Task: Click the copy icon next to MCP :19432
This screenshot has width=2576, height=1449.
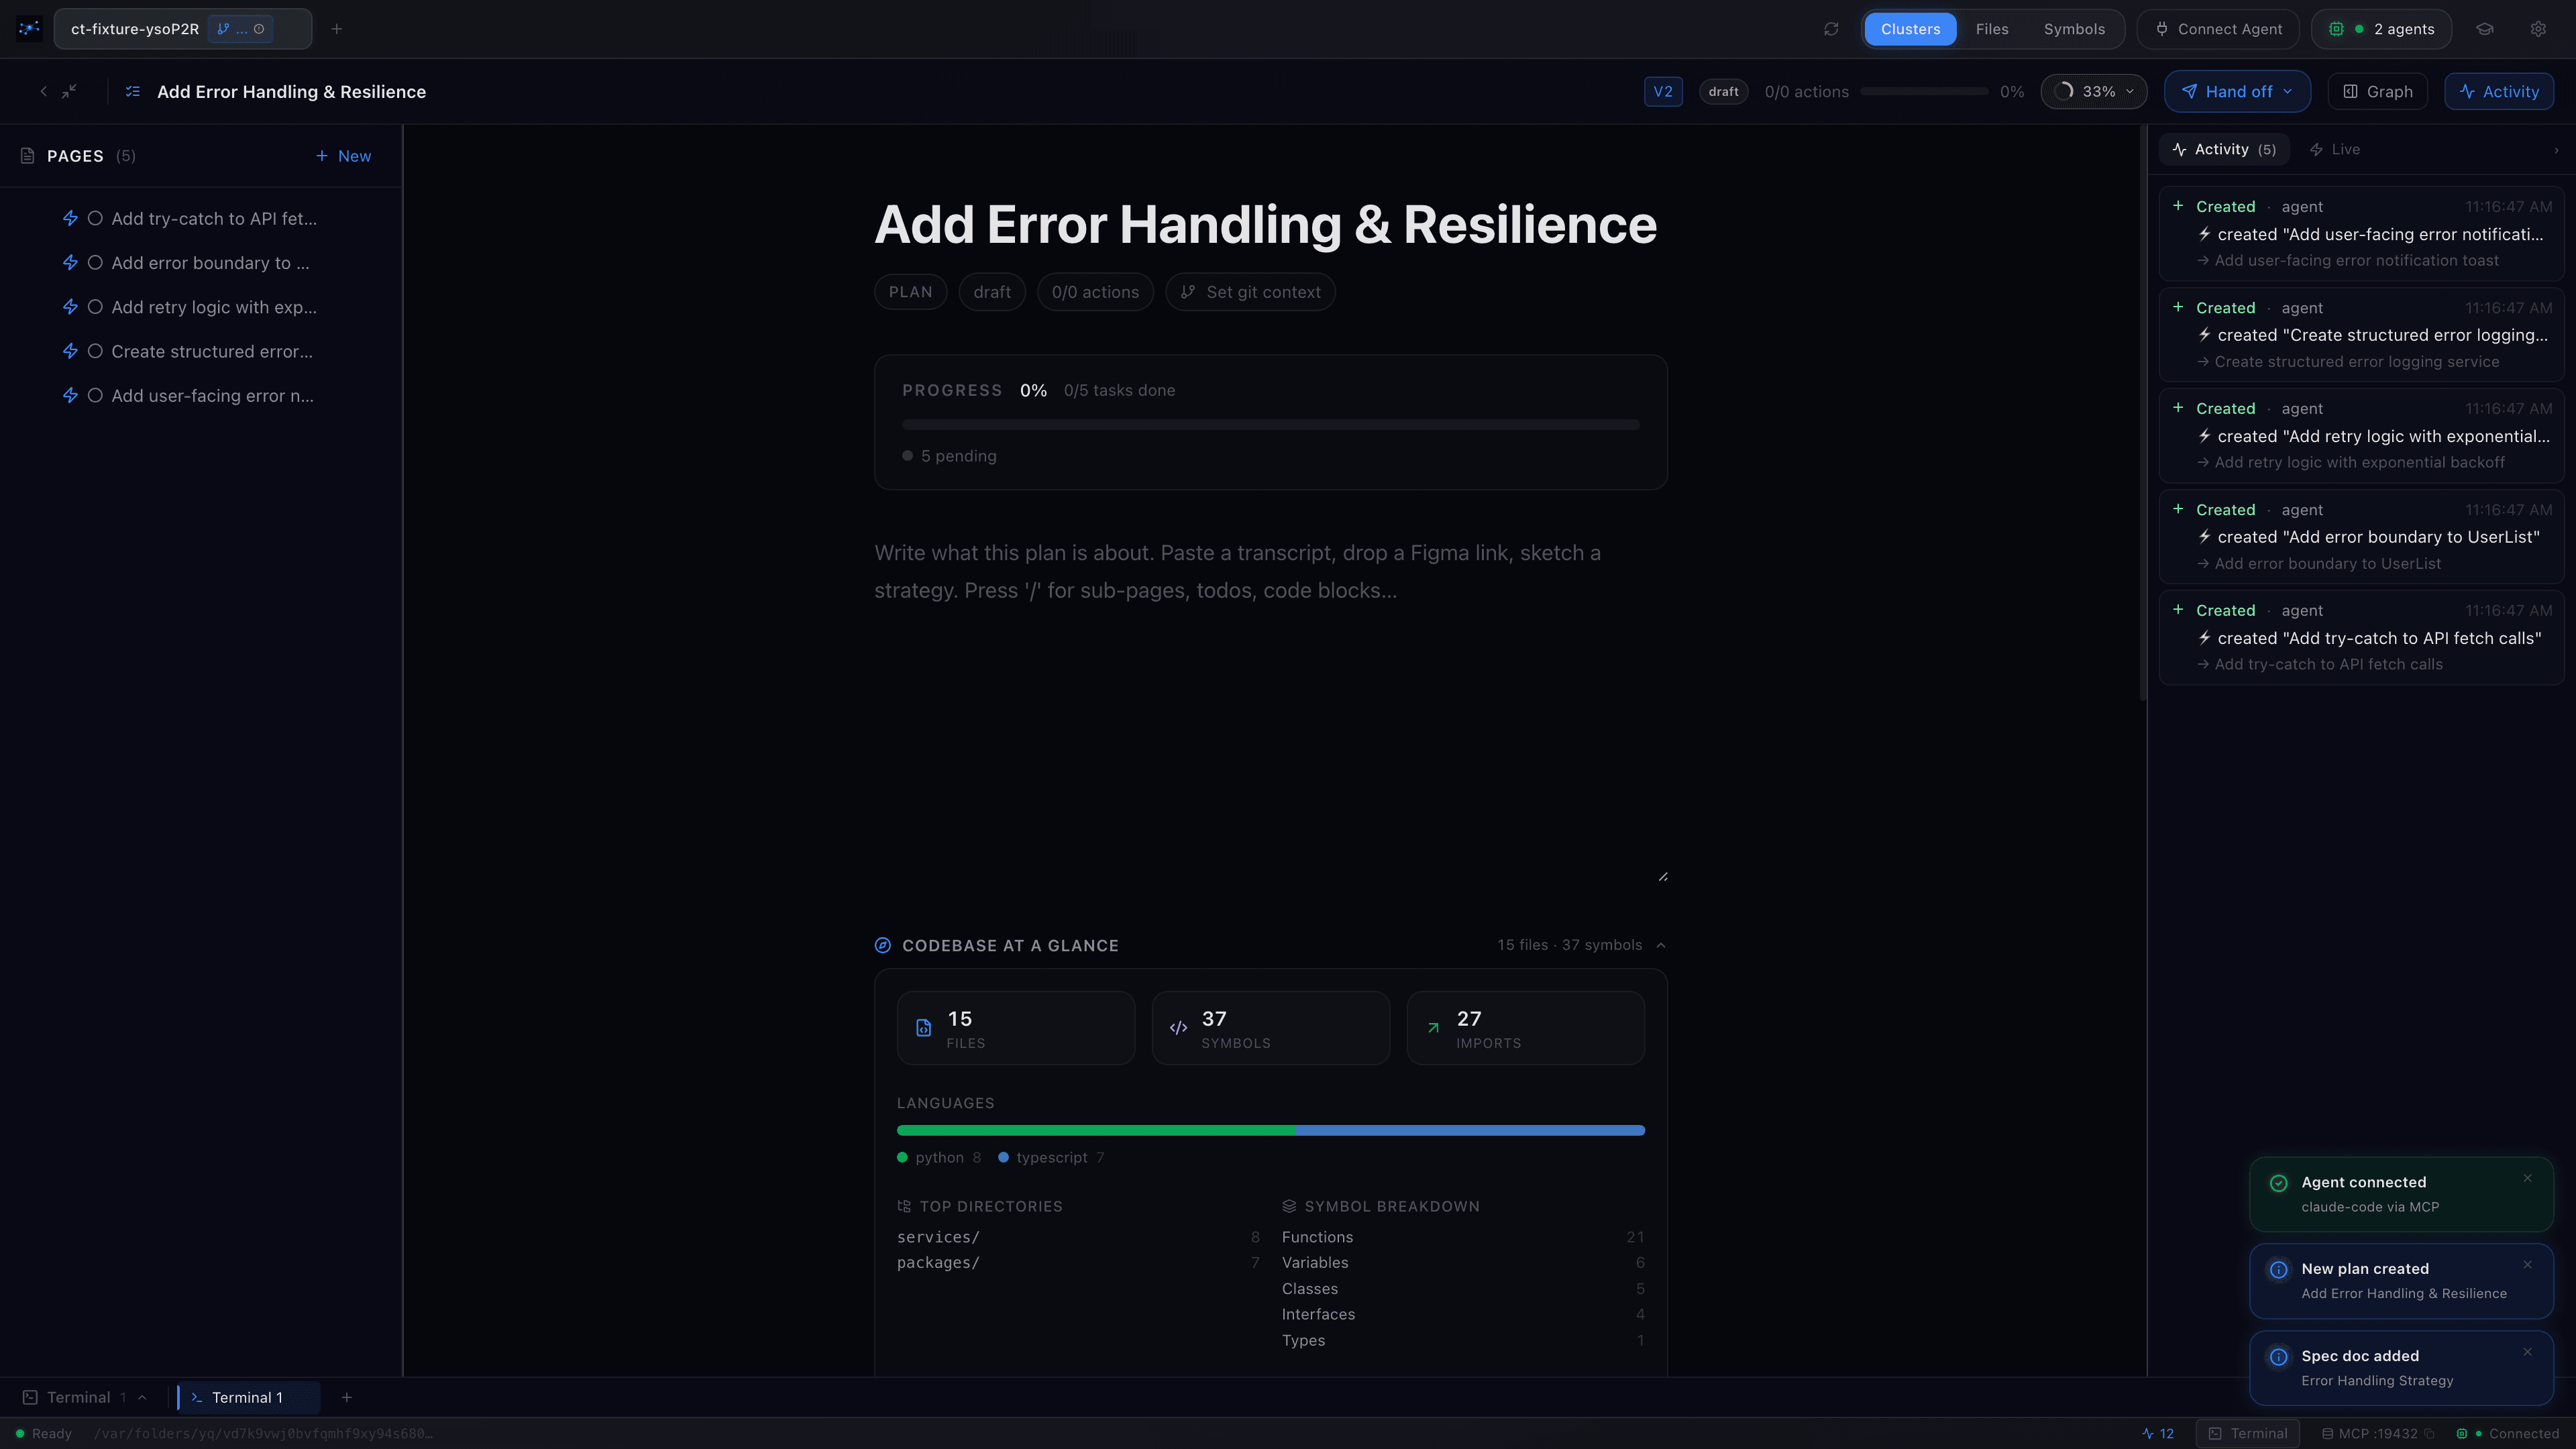Action: coord(2429,1433)
